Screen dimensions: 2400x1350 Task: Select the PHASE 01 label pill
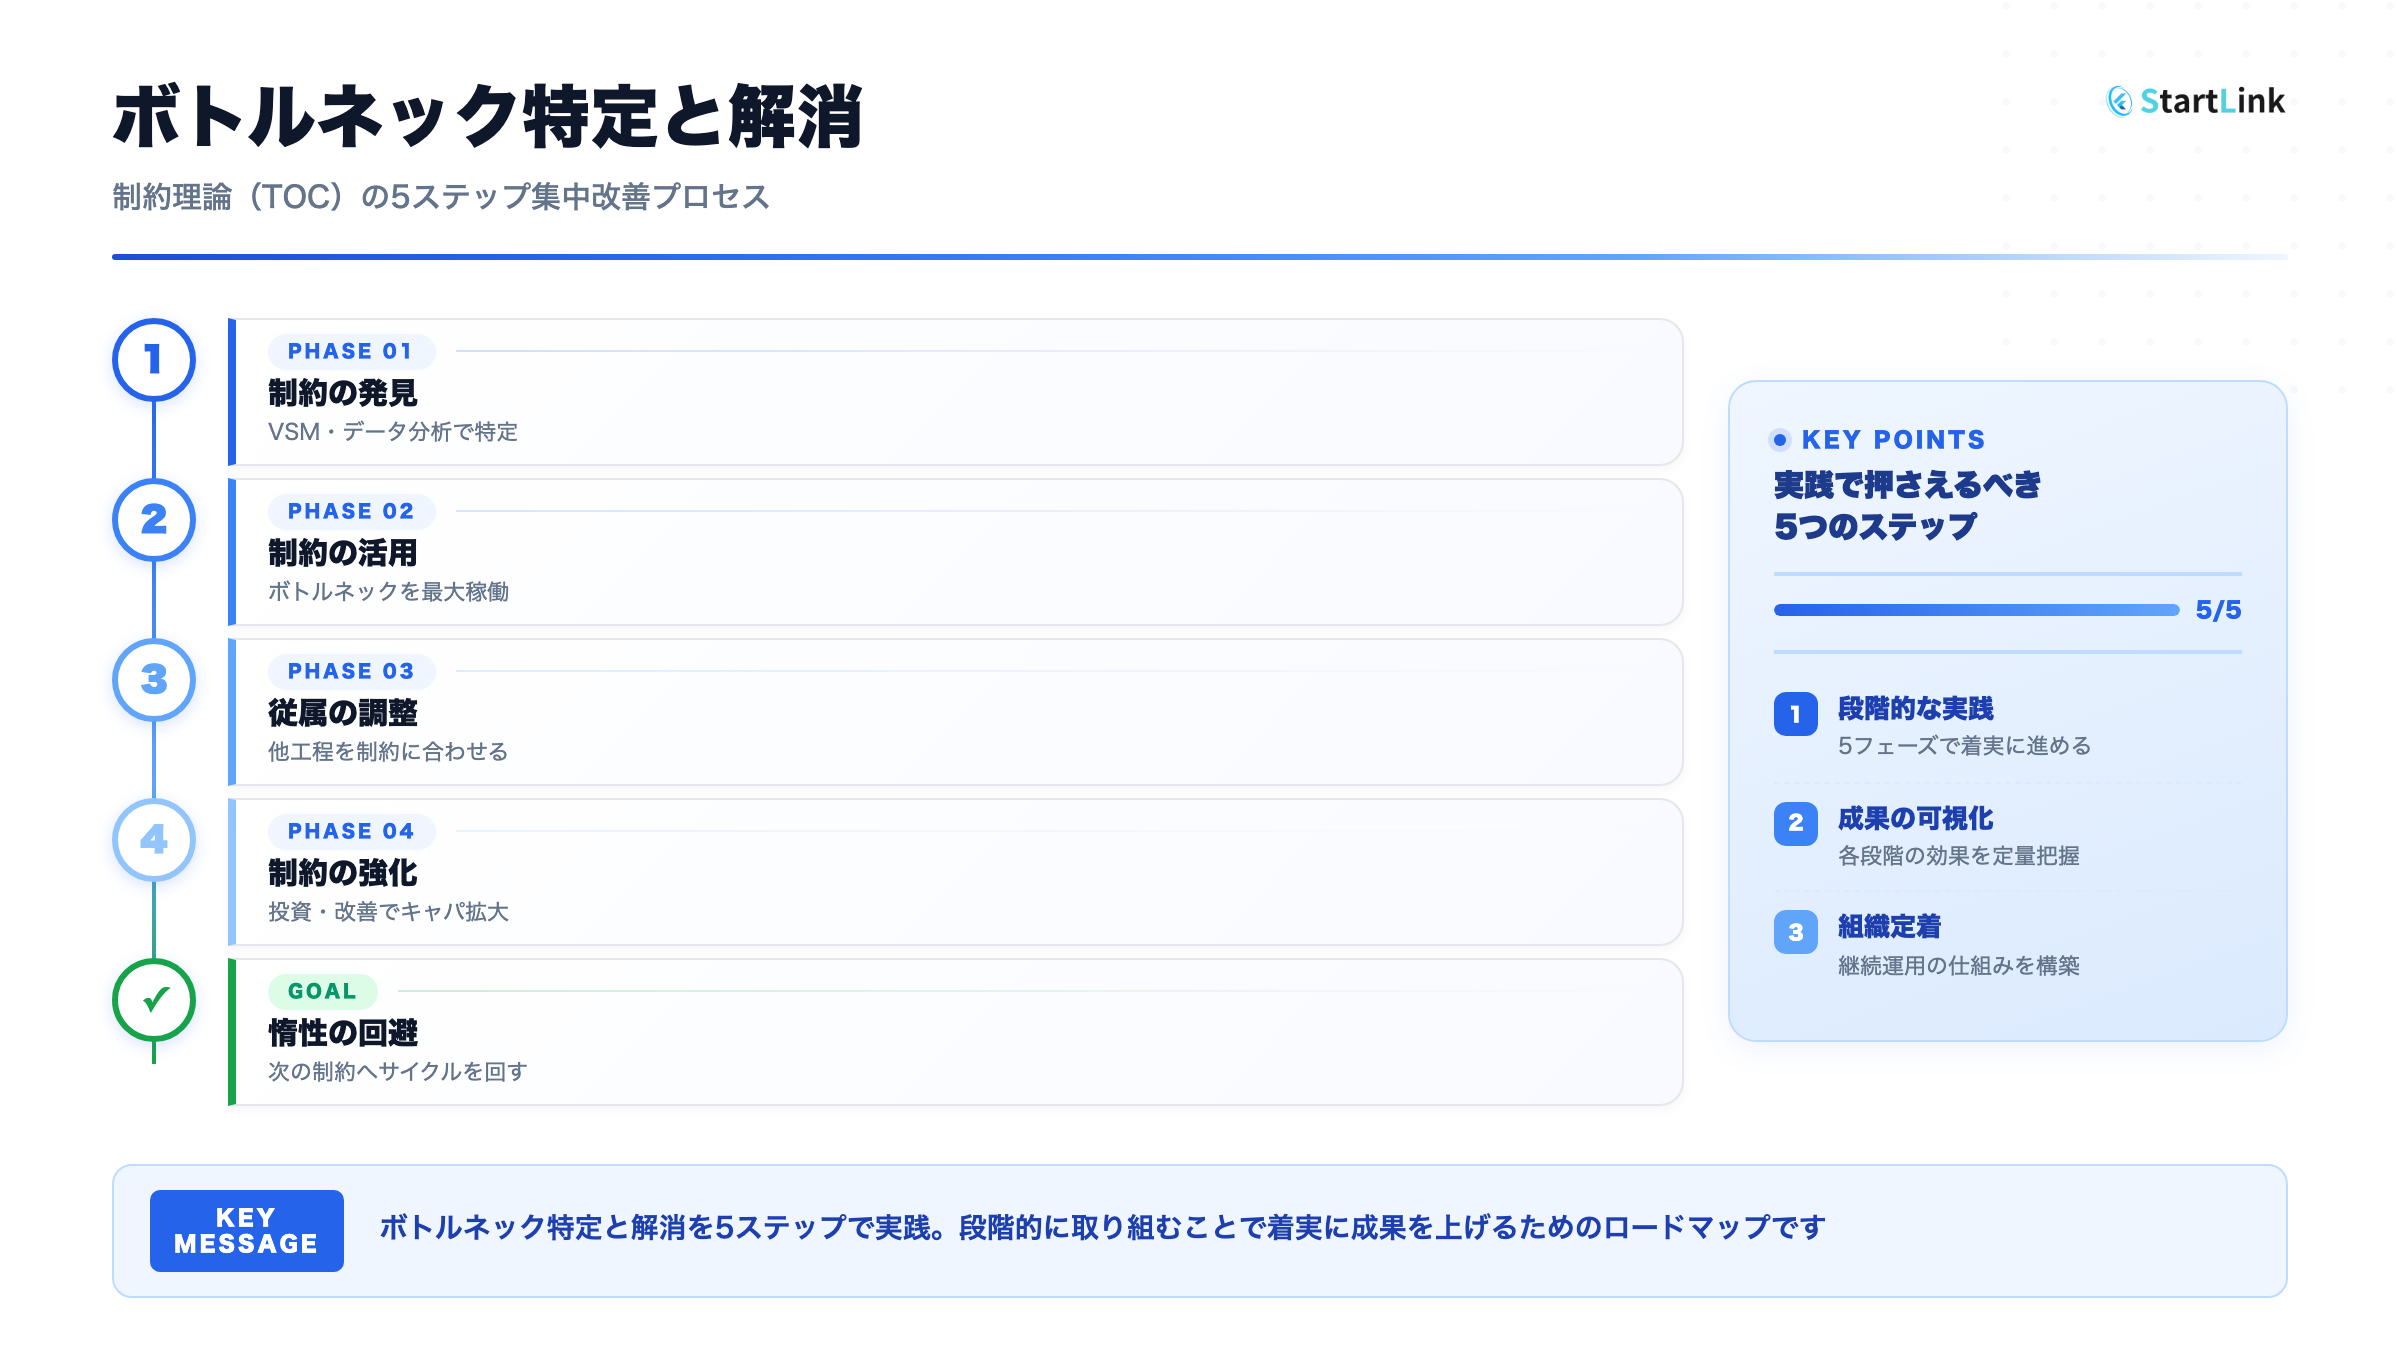point(350,351)
